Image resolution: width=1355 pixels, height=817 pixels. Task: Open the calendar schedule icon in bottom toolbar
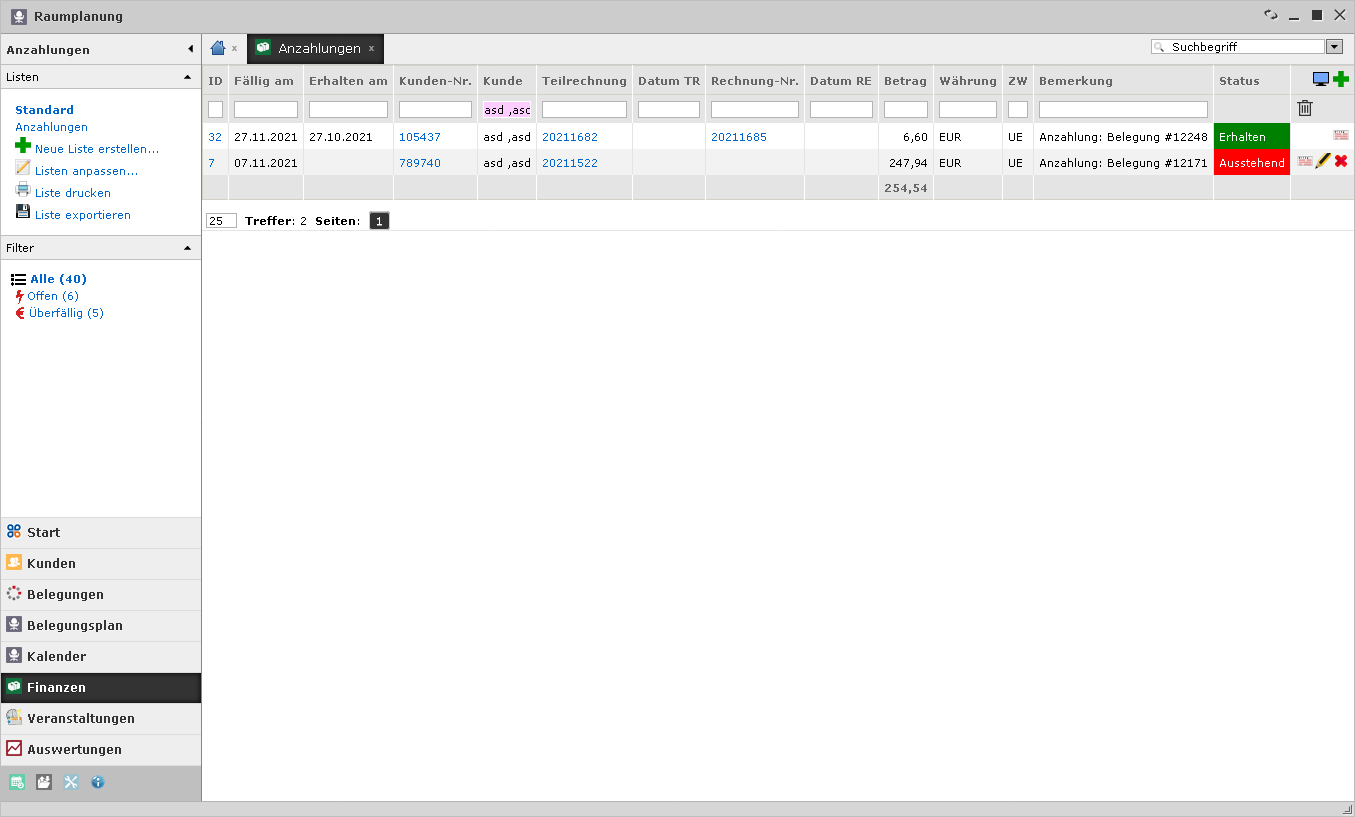(17, 782)
